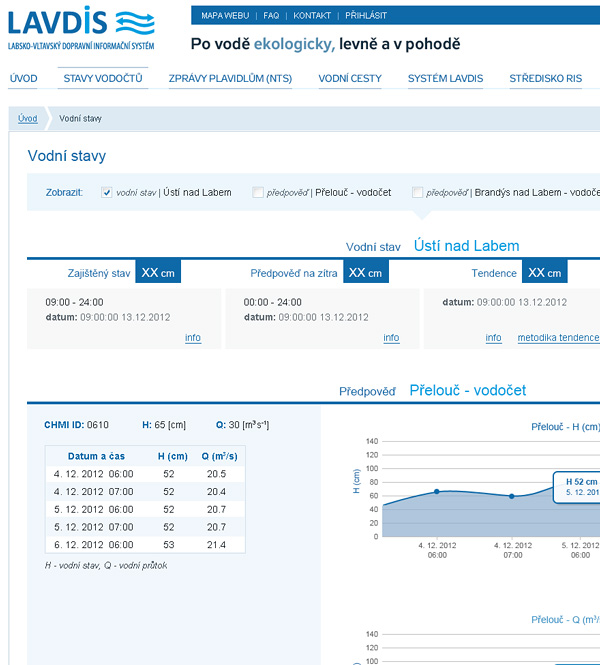Uncheck vodní stav Ústí nad Labem checkbox
600x665 pixels.
[x=106, y=193]
